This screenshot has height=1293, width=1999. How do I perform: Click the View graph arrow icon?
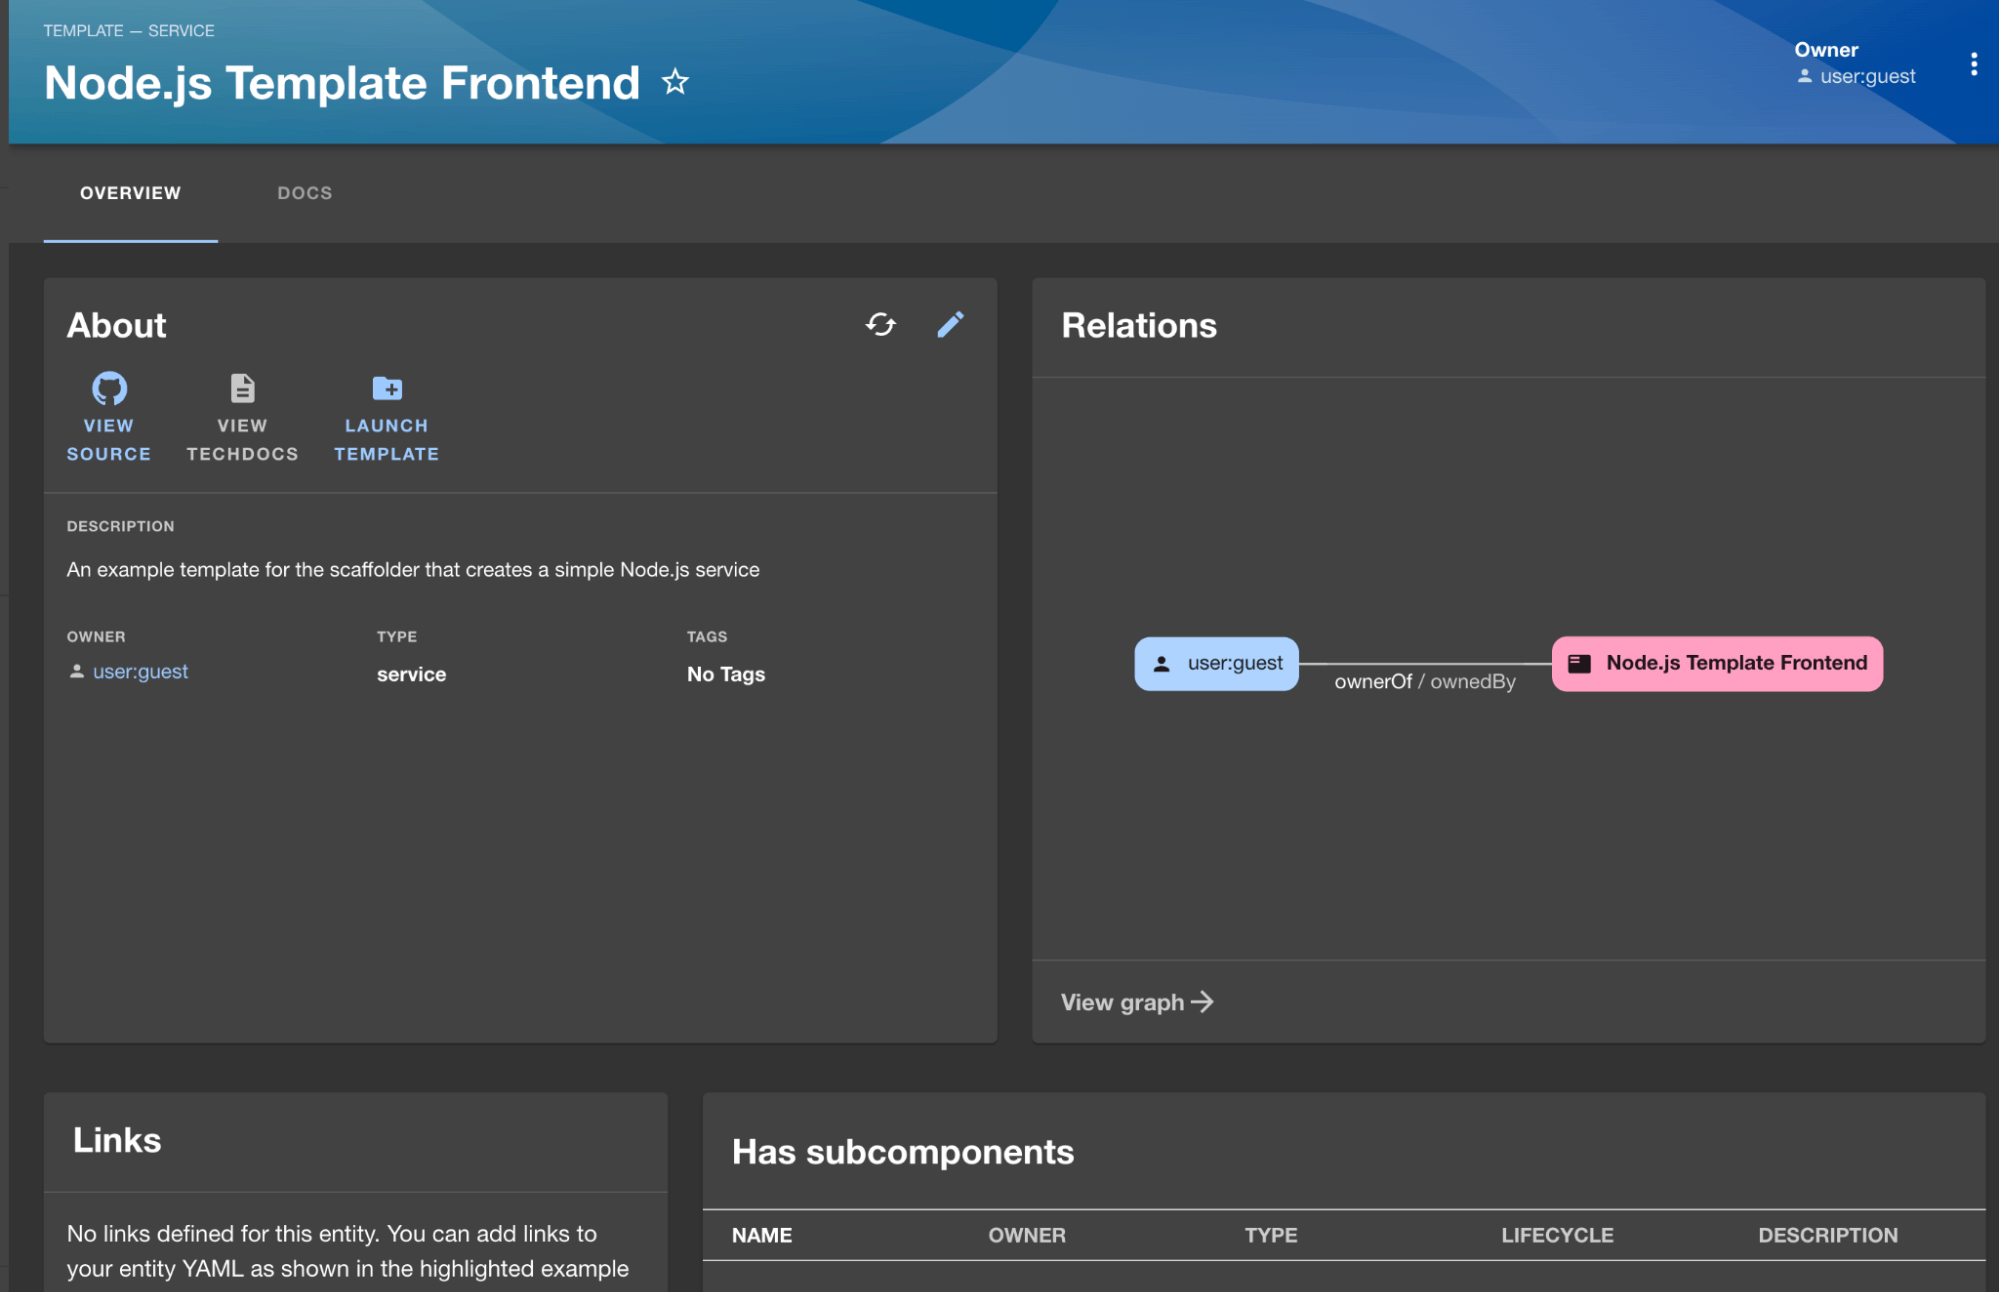coord(1203,1002)
